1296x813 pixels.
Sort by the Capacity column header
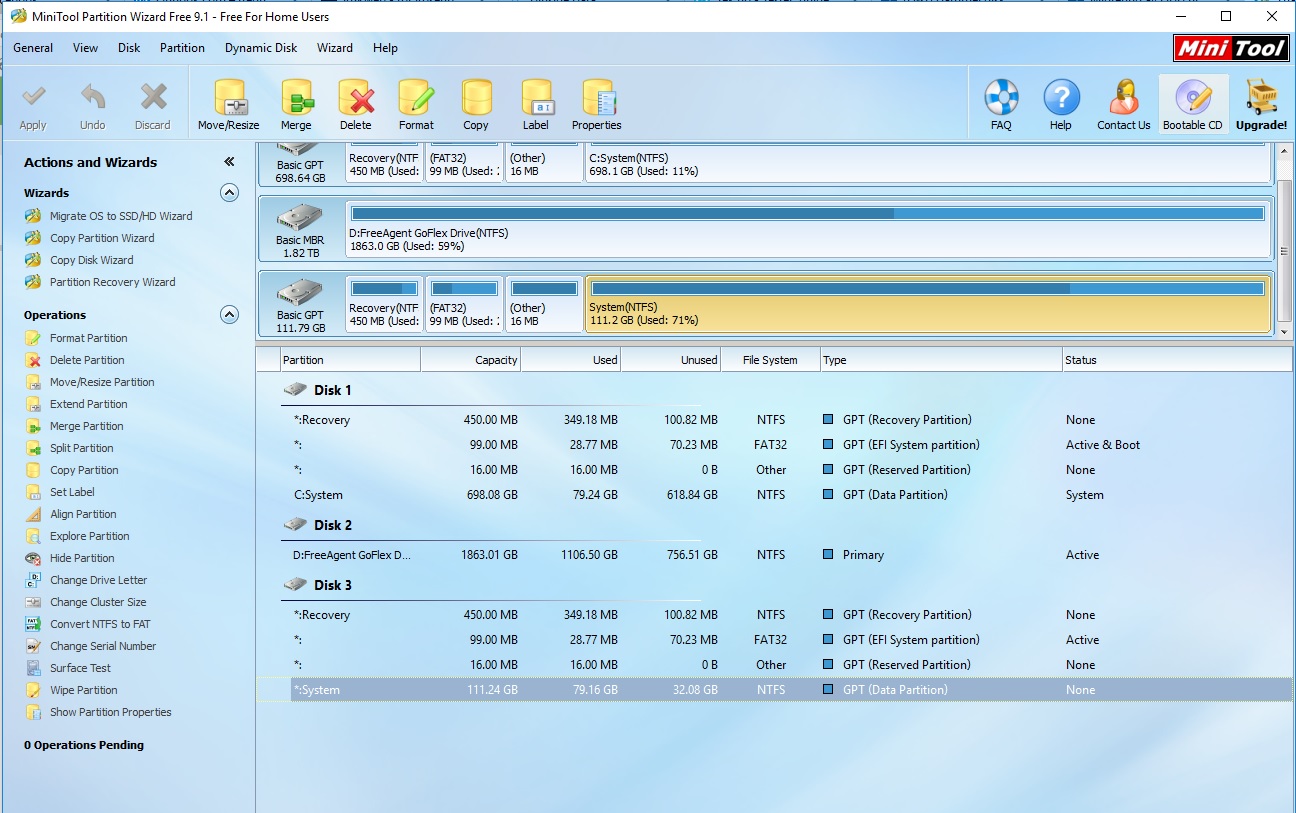471,360
